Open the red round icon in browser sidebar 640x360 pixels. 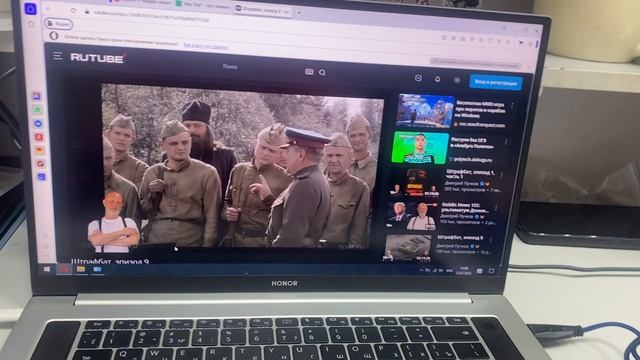click(41, 164)
